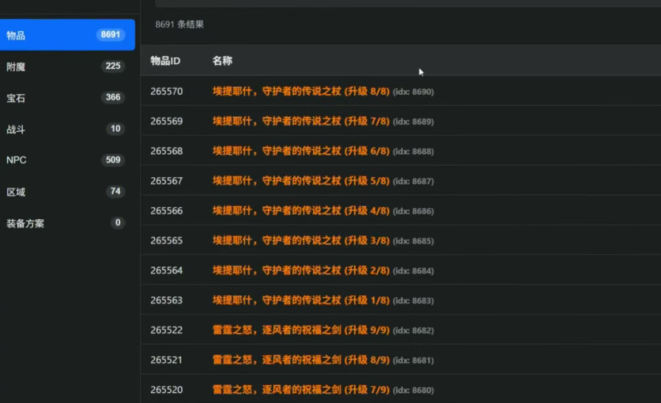
Task: Select the NPC category
Action: 65,160
